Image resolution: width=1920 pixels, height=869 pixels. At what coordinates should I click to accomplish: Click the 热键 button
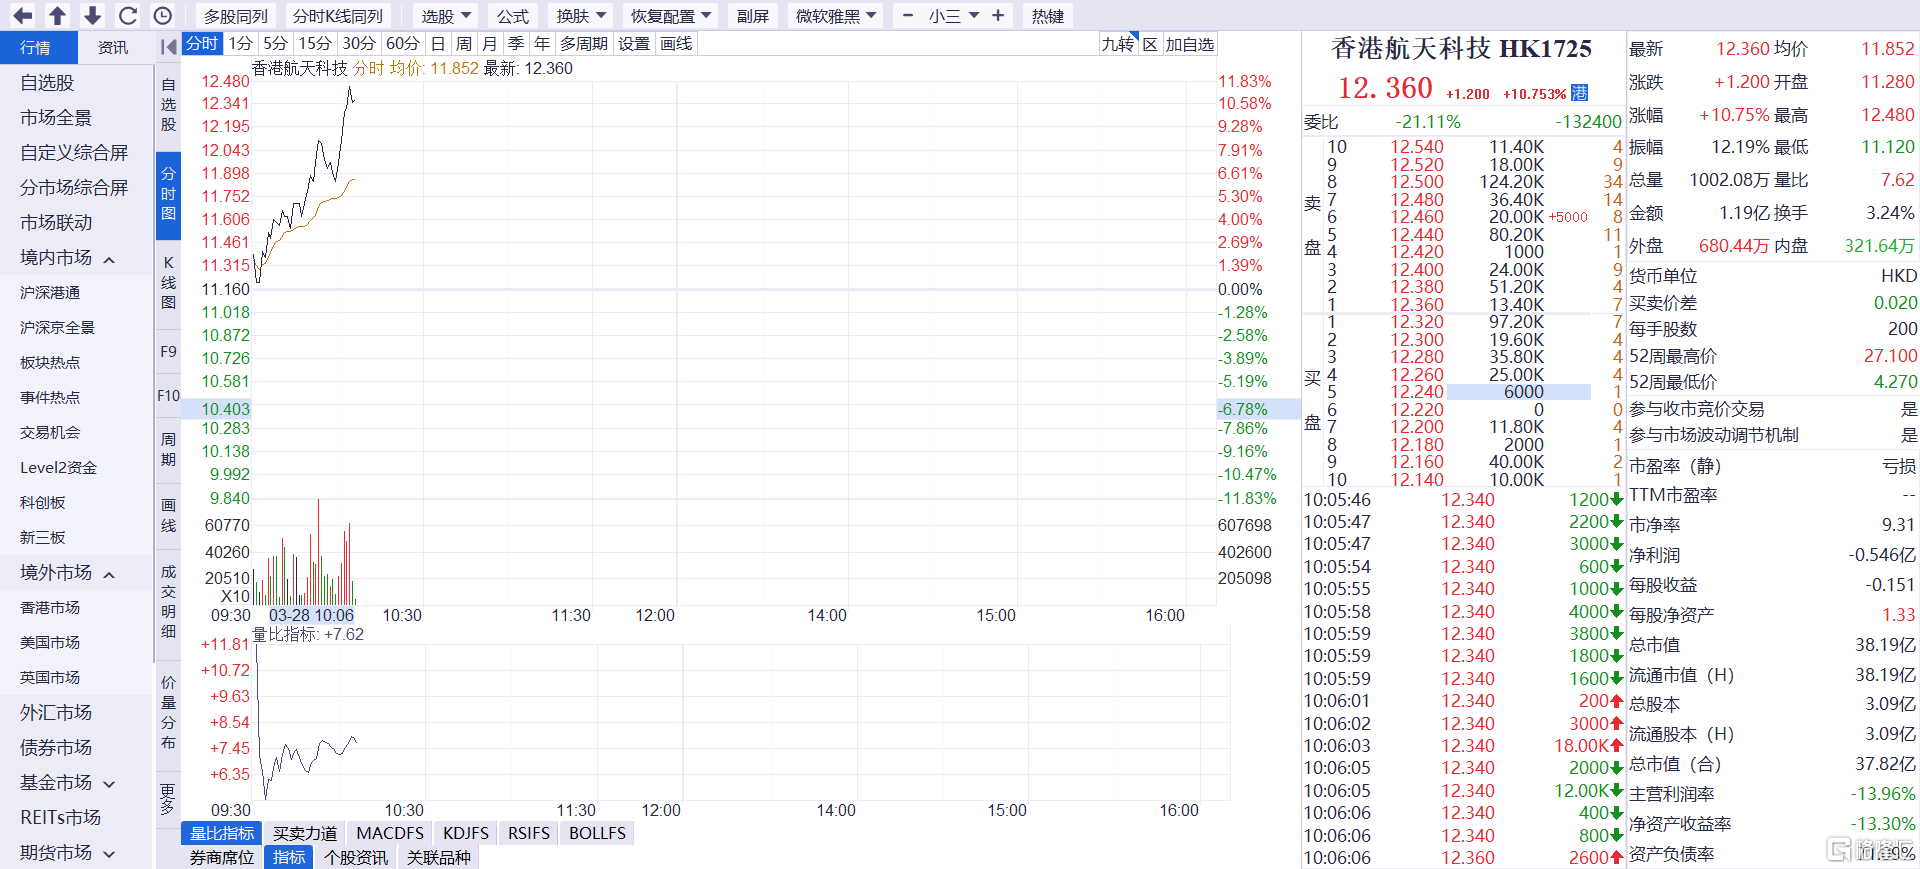[x=1048, y=16]
